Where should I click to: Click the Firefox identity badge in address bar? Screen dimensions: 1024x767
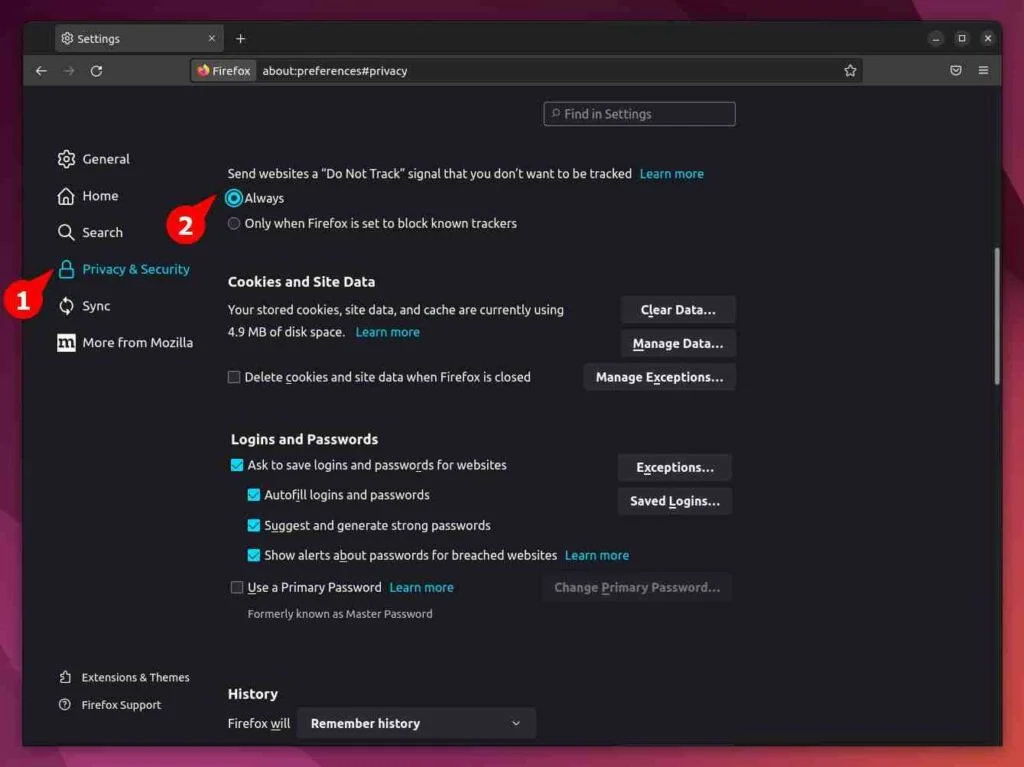[224, 71]
